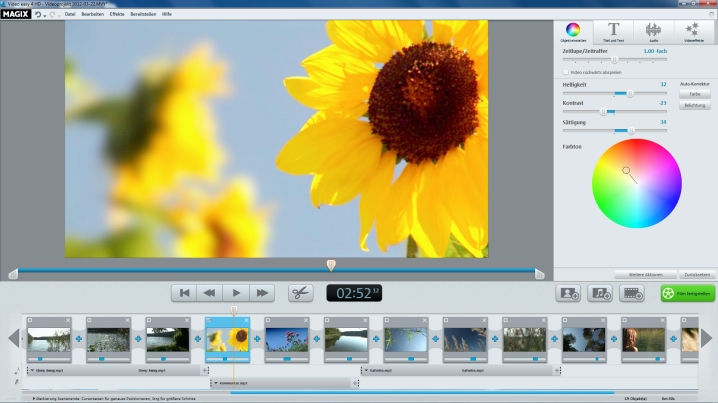Click the Helligkeit slider handle

coord(628,93)
